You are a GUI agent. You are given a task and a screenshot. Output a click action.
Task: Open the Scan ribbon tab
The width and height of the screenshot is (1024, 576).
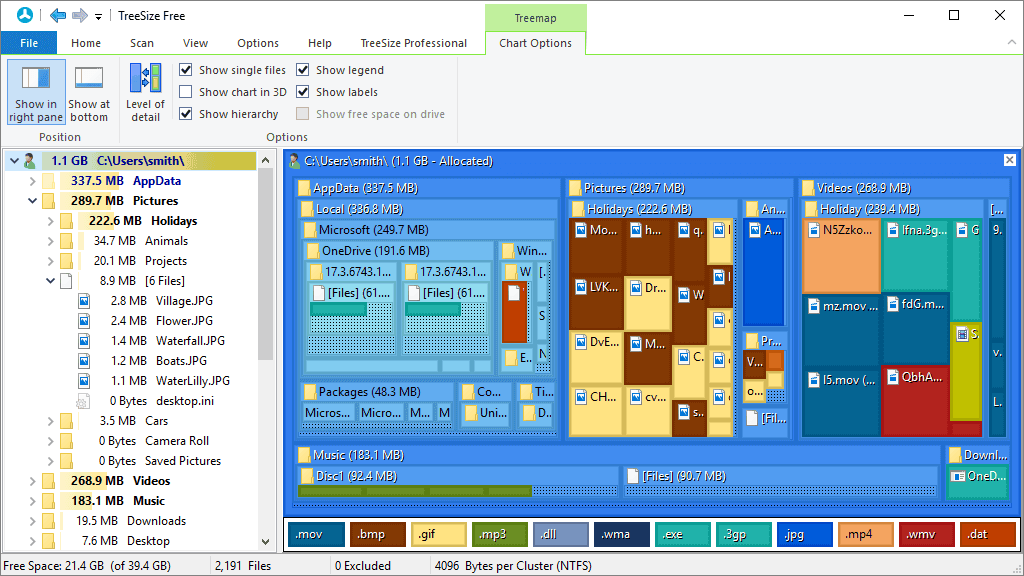[142, 43]
